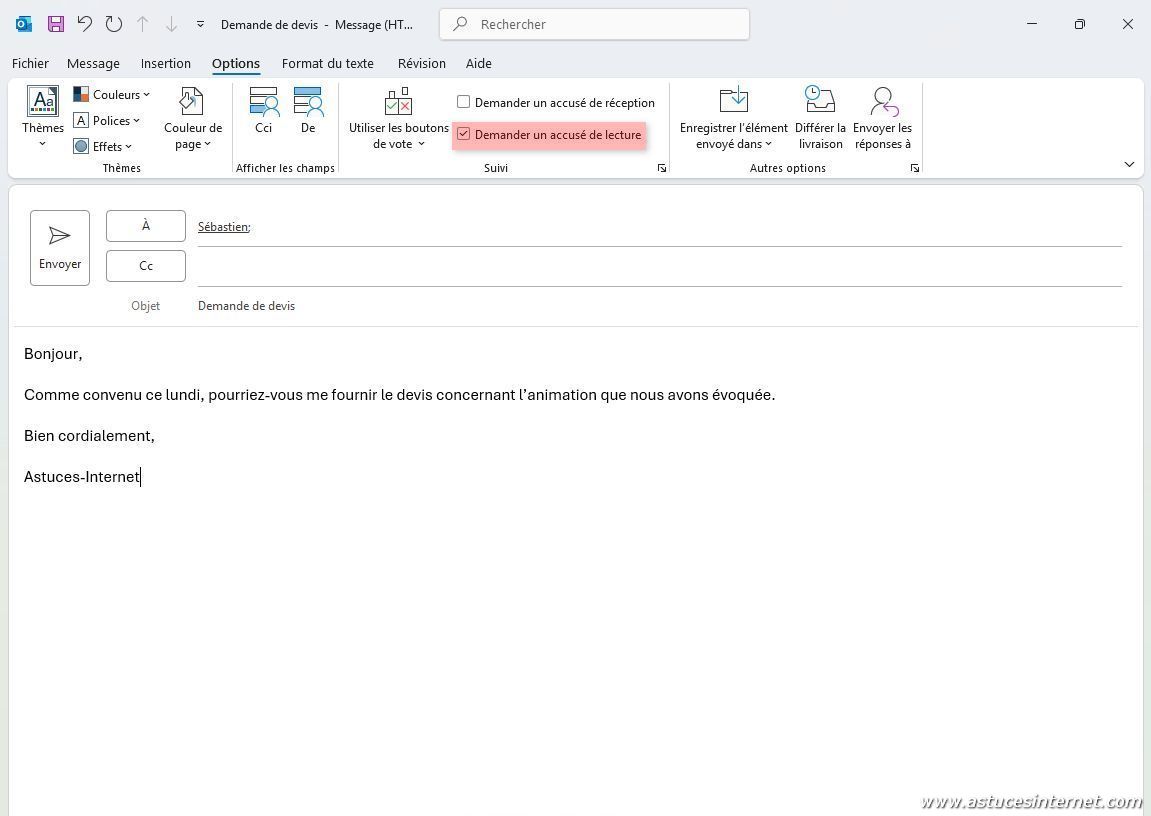The height and width of the screenshot is (816, 1151).
Task: Uncheck Demander un accusé de lecture
Action: (464, 134)
